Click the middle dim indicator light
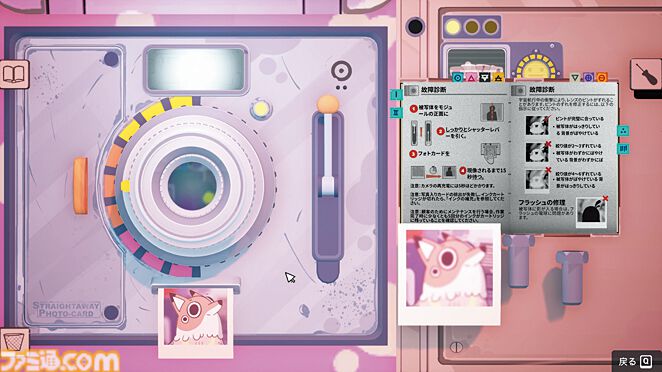The width and height of the screenshot is (662, 372). [x=472, y=27]
